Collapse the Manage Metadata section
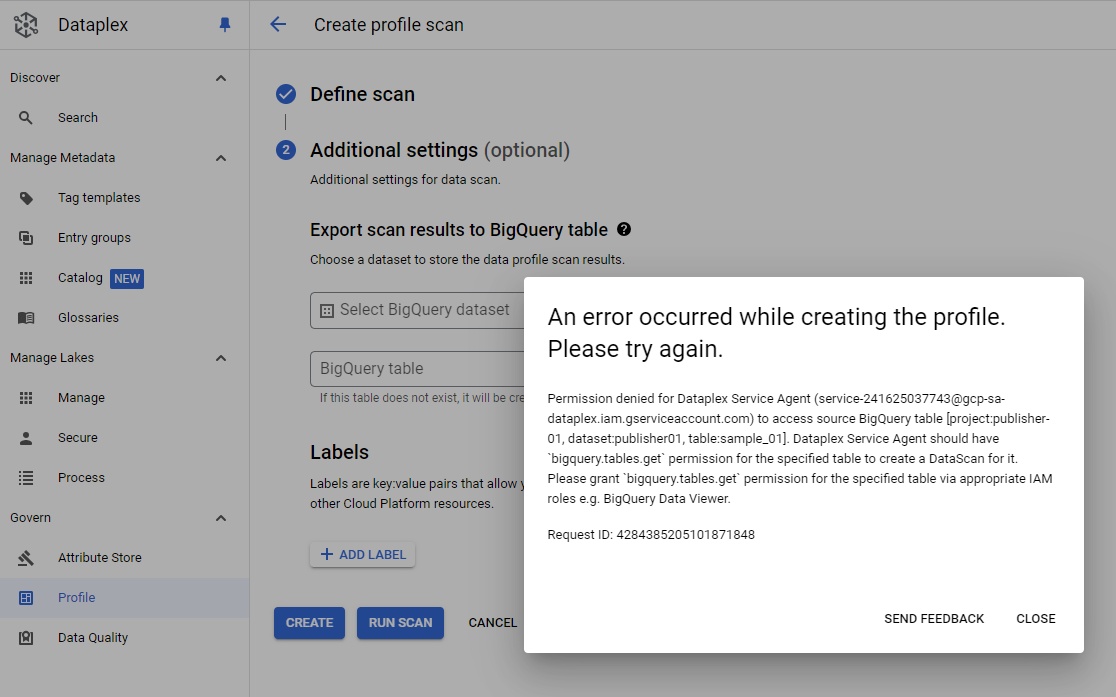 221,158
